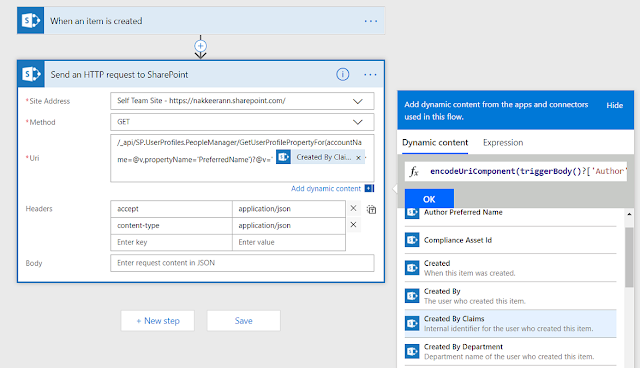
Task: Click the Add dynamic content link
Action: tap(326, 188)
